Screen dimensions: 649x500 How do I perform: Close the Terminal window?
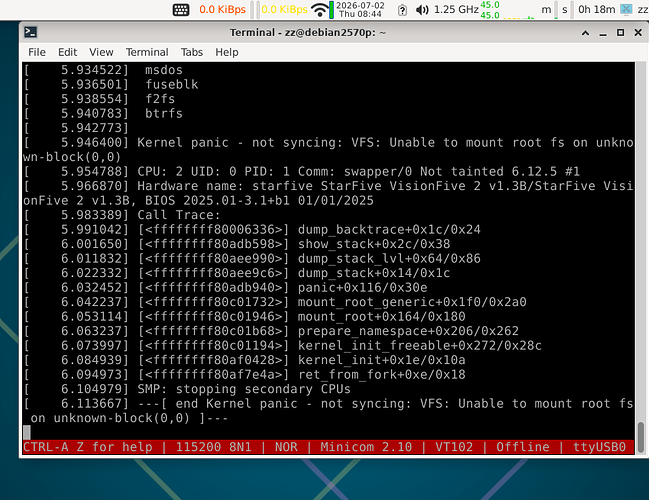638,32
